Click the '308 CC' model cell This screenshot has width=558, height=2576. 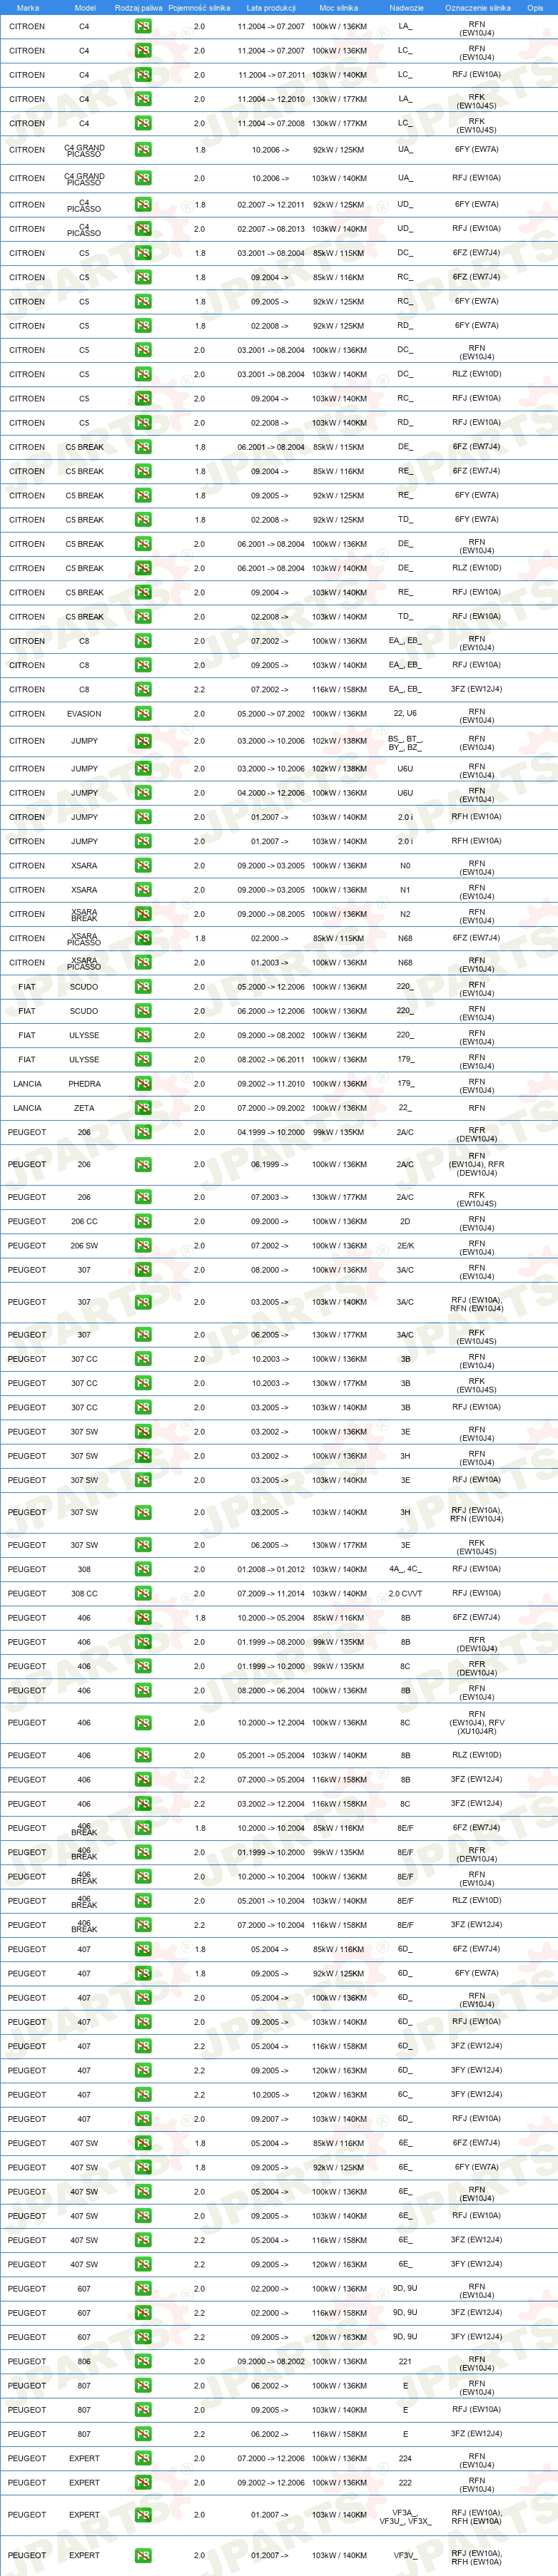[x=84, y=1593]
